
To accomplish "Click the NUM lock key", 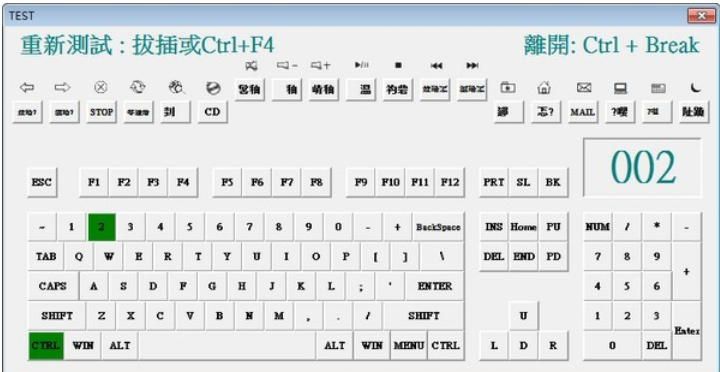I will click(x=597, y=227).
